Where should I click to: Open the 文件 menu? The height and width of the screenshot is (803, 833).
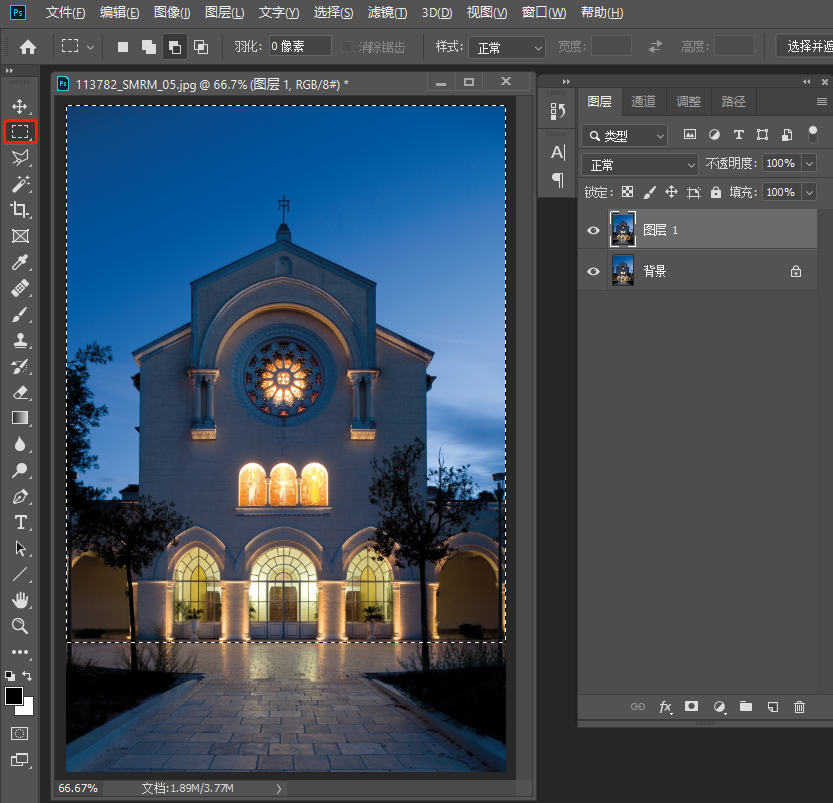pos(65,12)
